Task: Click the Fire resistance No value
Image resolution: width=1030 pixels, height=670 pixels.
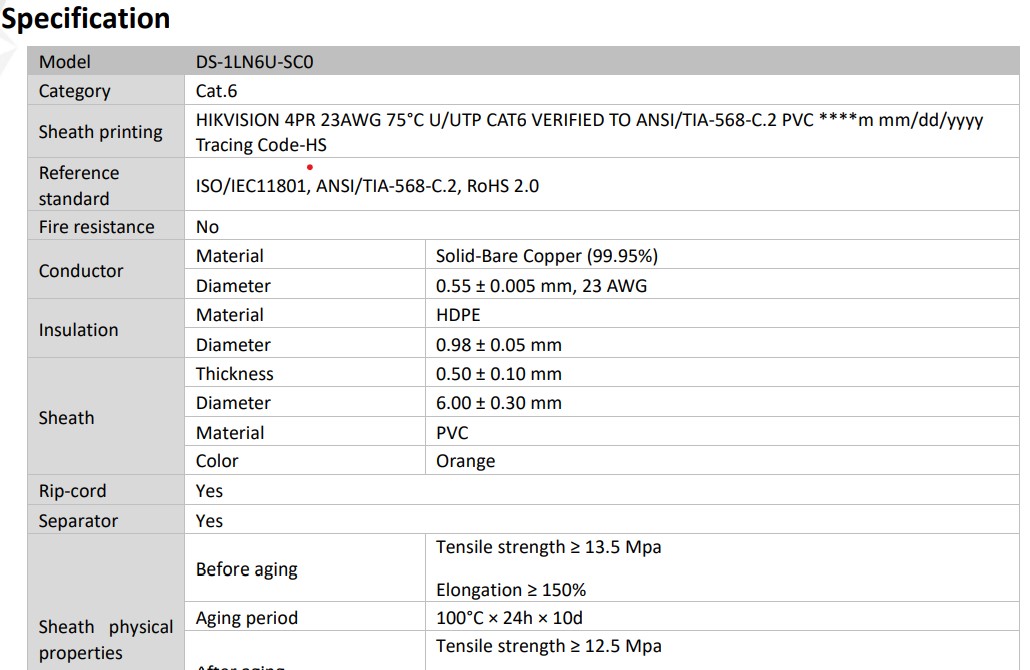Action: tap(207, 227)
